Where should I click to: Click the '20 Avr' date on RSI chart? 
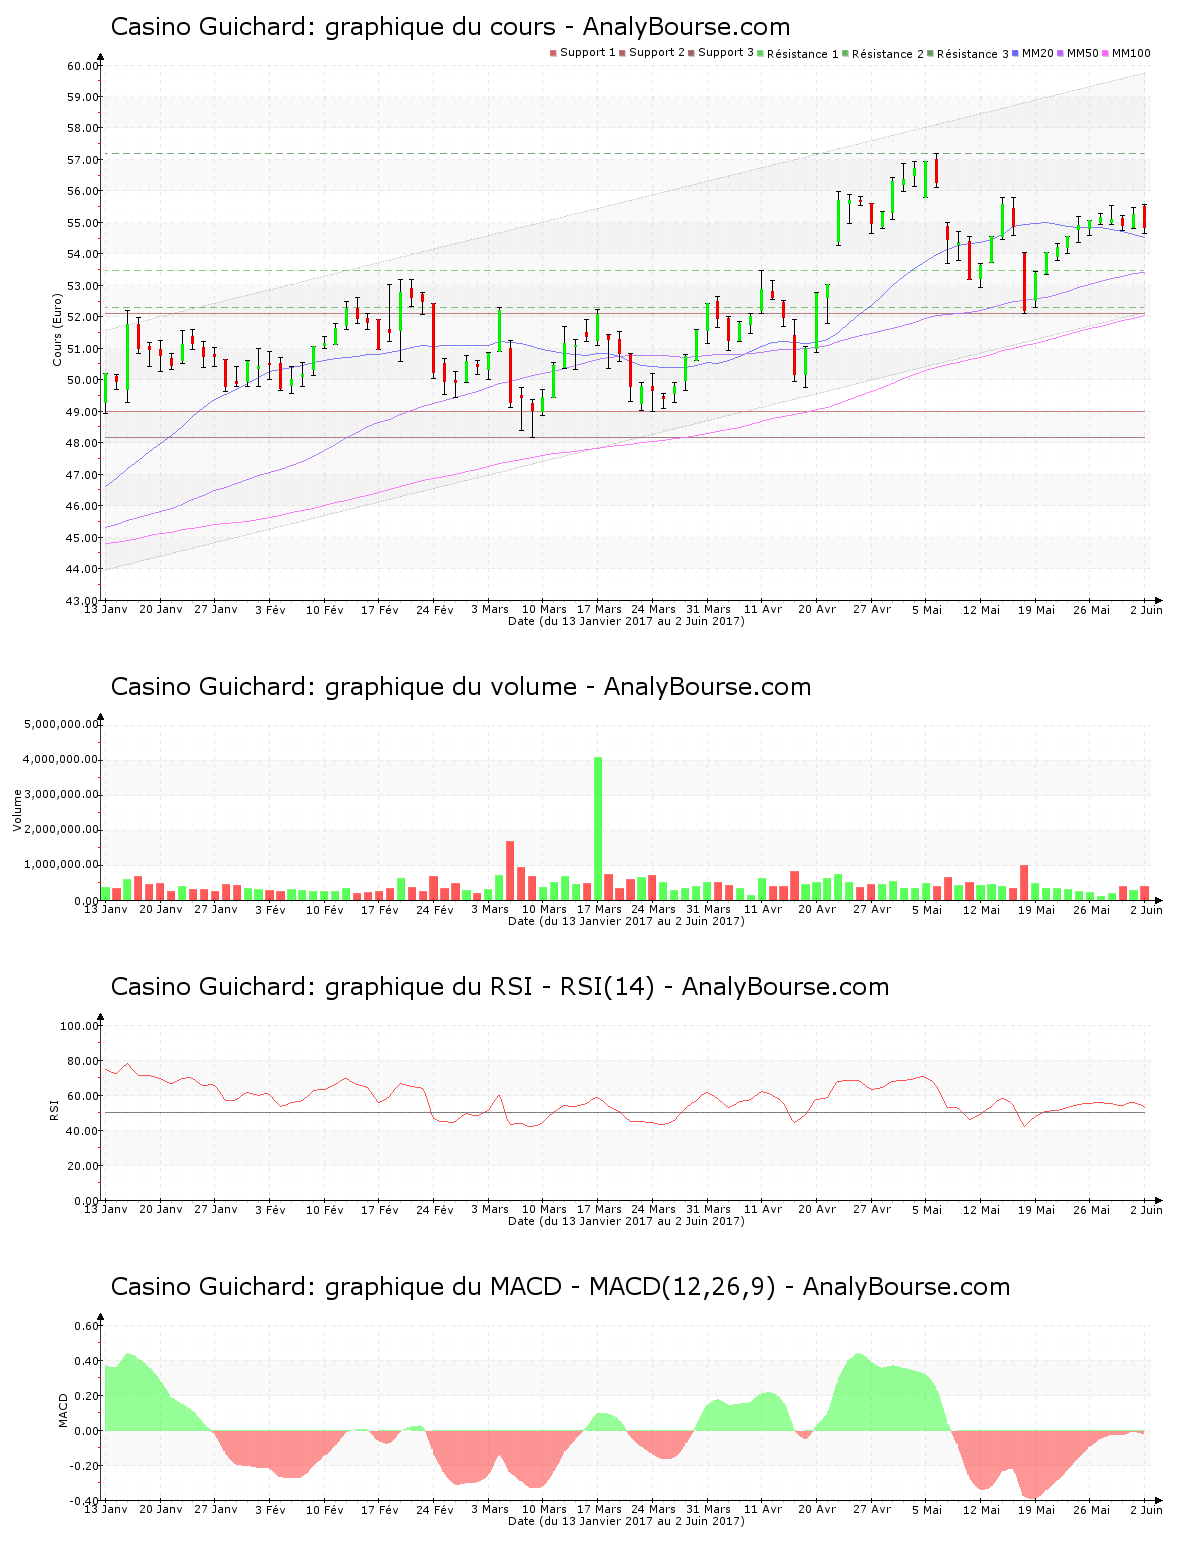coord(817,1209)
